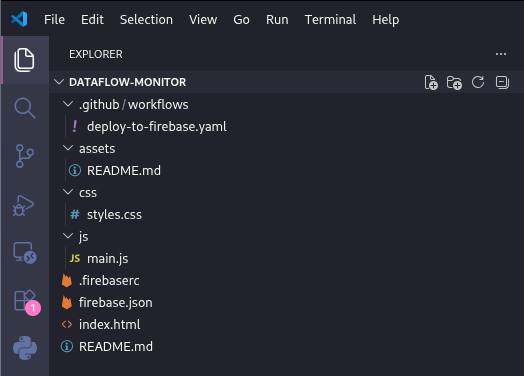
Task: Click the DATAFLOW-MONITOR section title
Action: click(x=127, y=82)
